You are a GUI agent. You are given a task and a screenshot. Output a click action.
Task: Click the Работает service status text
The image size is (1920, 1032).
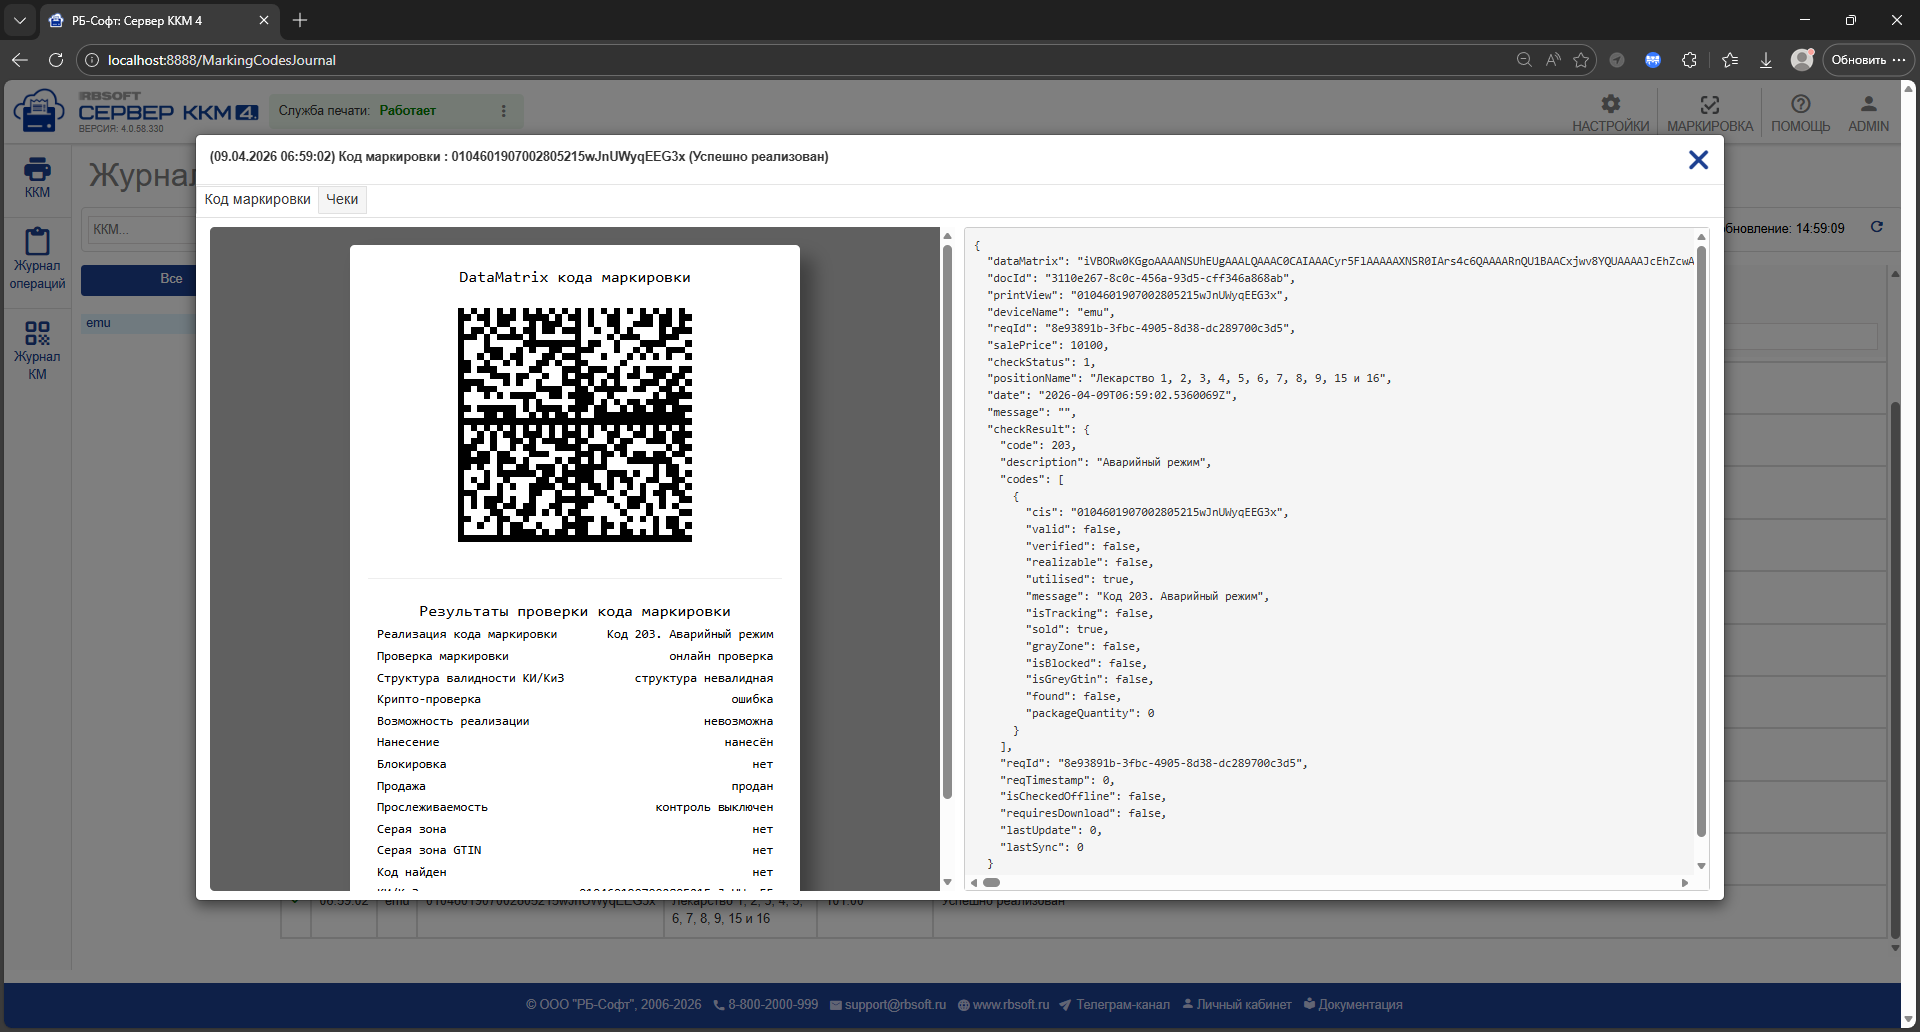[407, 111]
